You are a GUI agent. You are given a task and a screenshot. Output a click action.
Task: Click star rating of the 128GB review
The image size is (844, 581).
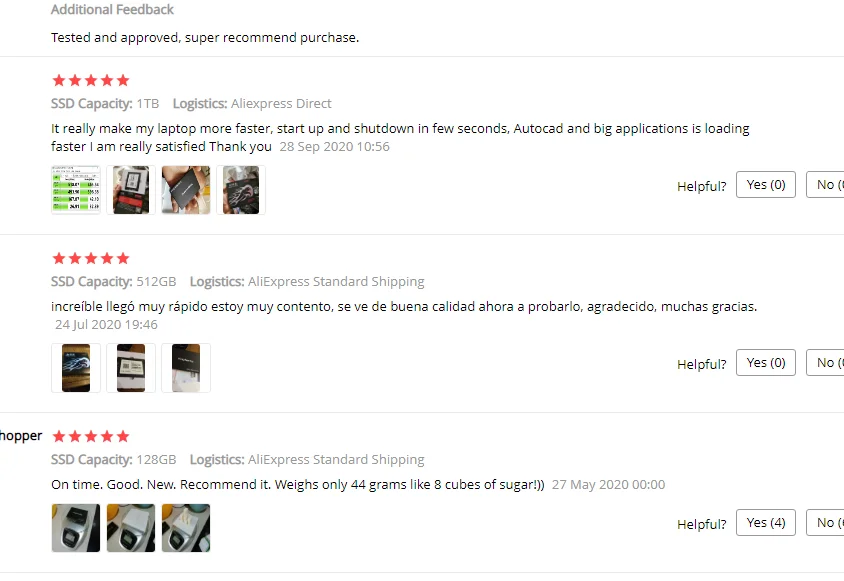[91, 436]
